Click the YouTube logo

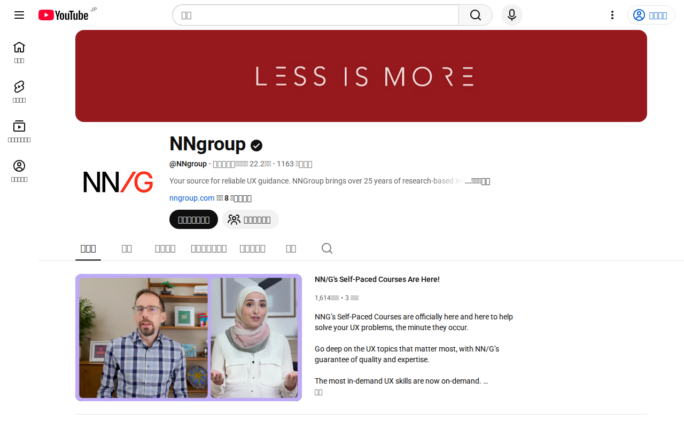64,15
